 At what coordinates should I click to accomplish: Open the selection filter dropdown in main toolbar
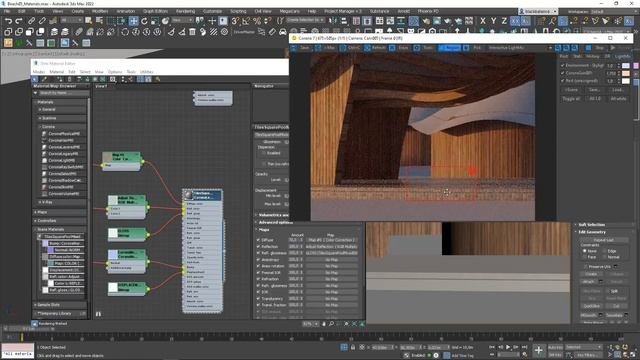click(70, 20)
